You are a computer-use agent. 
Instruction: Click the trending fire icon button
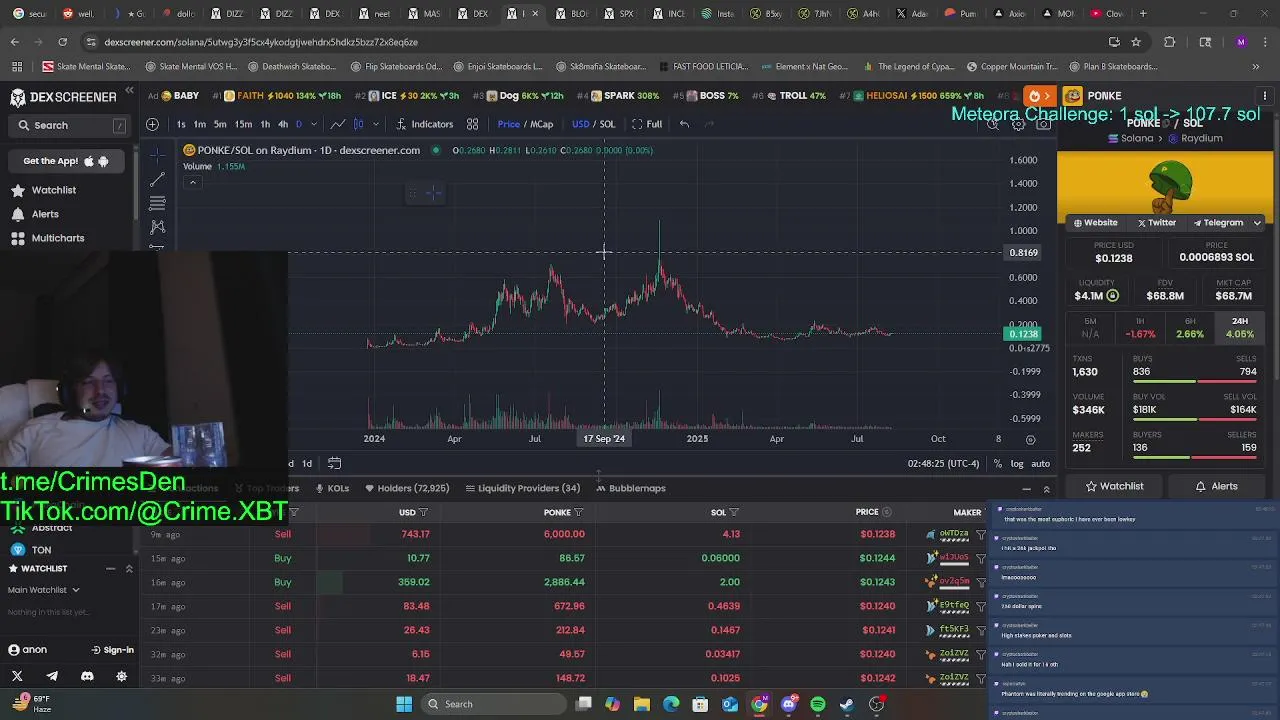[1039, 96]
